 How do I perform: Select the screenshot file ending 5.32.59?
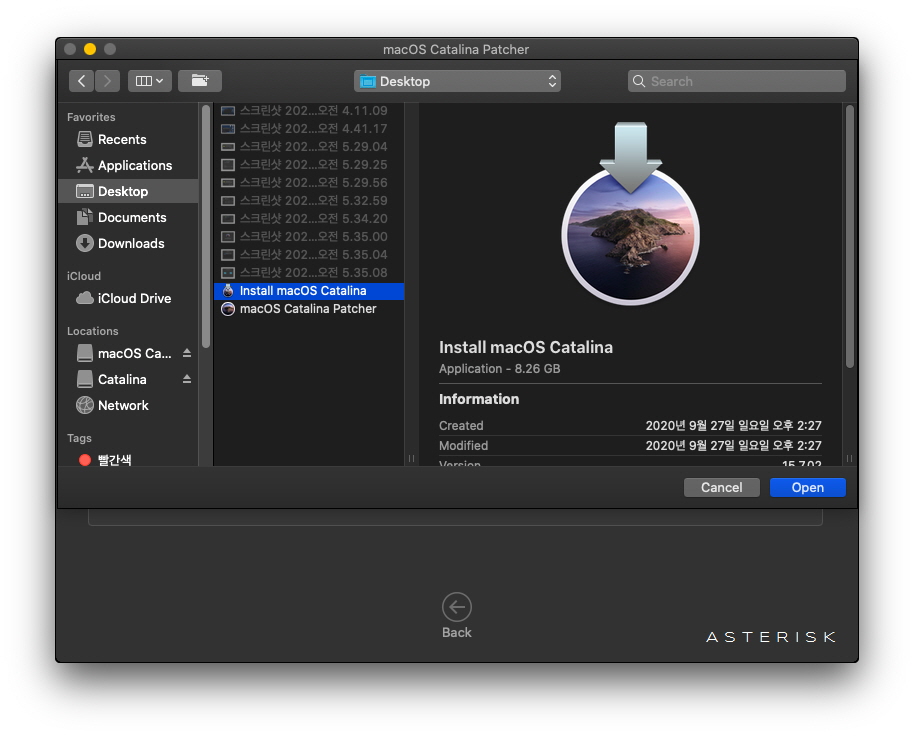309,200
